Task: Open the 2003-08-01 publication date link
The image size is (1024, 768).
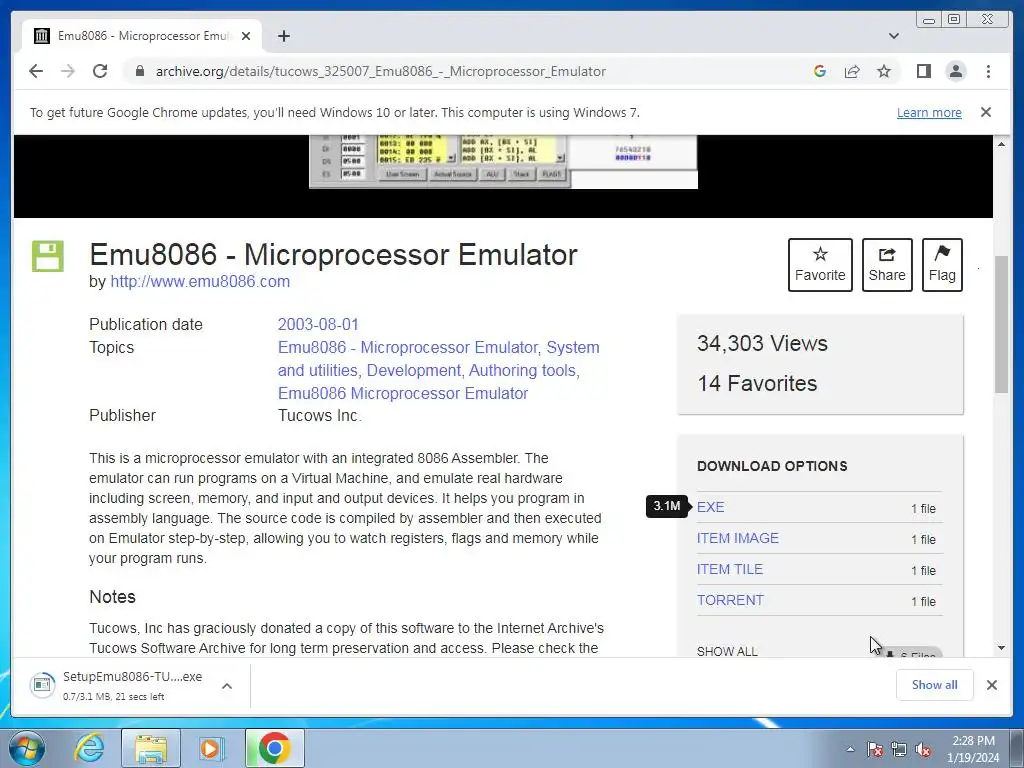Action: [318, 325]
